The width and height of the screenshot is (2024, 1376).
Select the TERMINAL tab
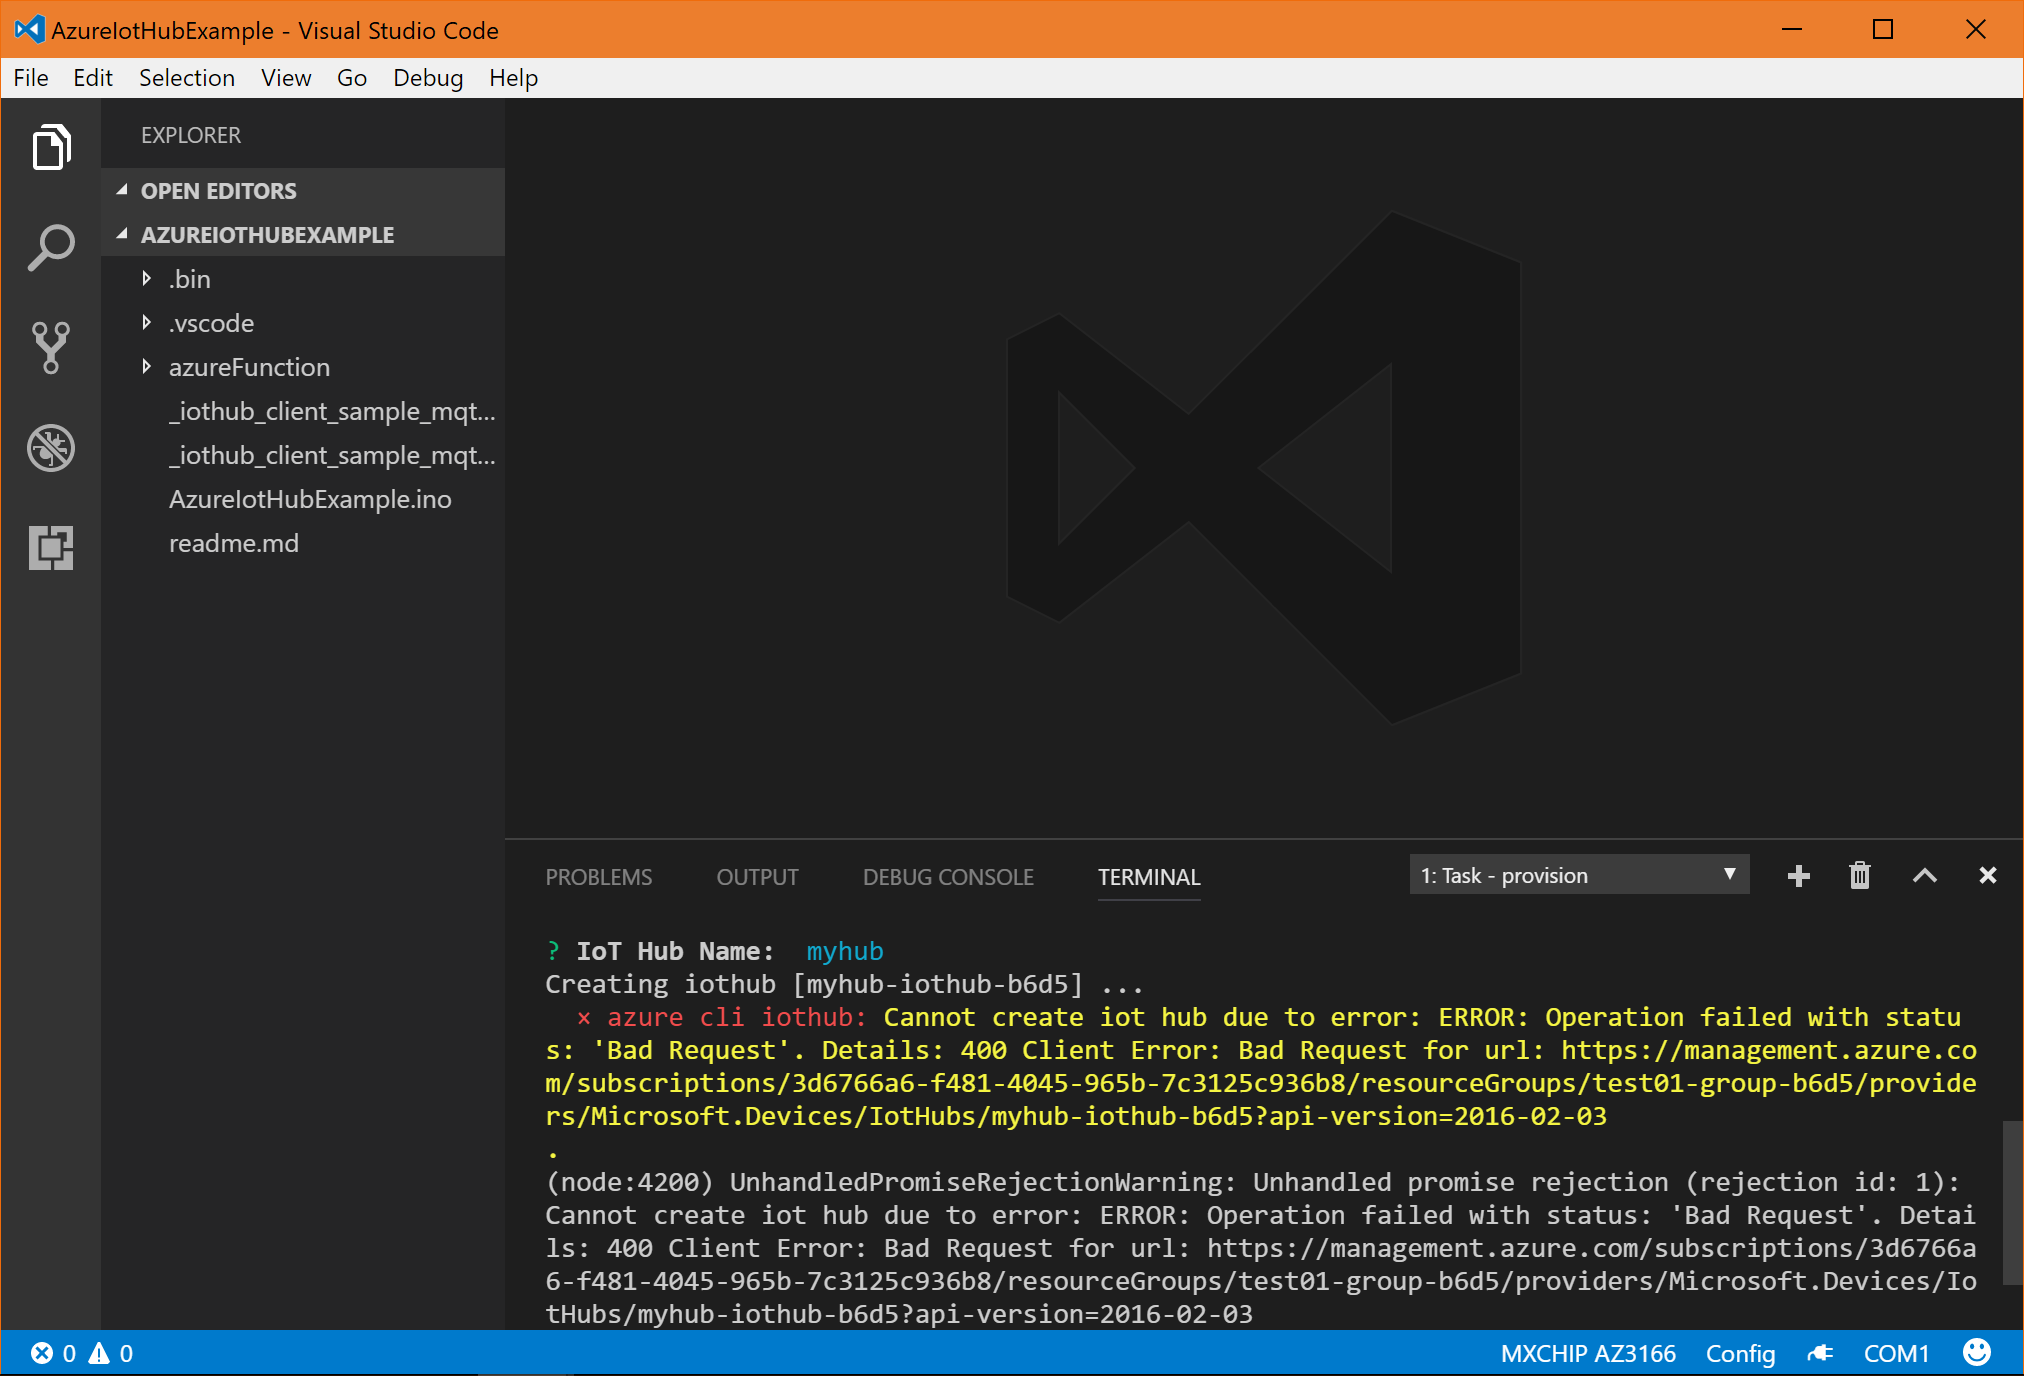[1149, 877]
